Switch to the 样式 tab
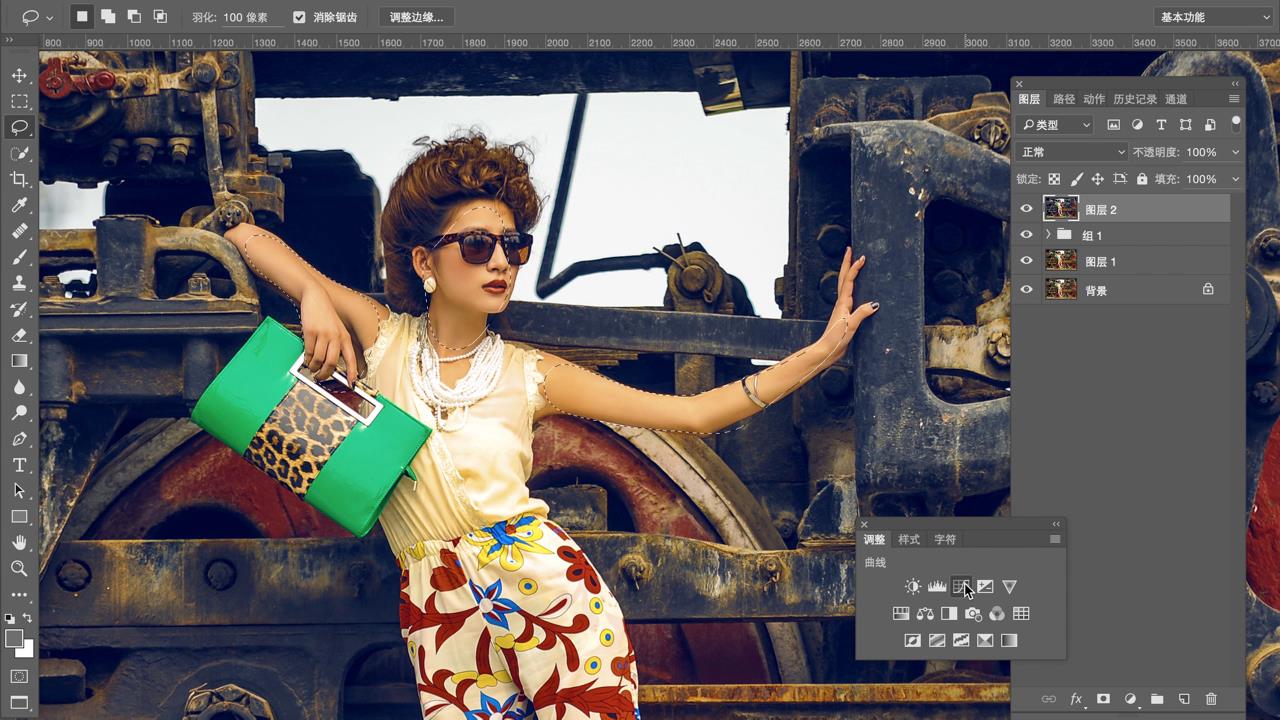1280x720 pixels. [909, 539]
